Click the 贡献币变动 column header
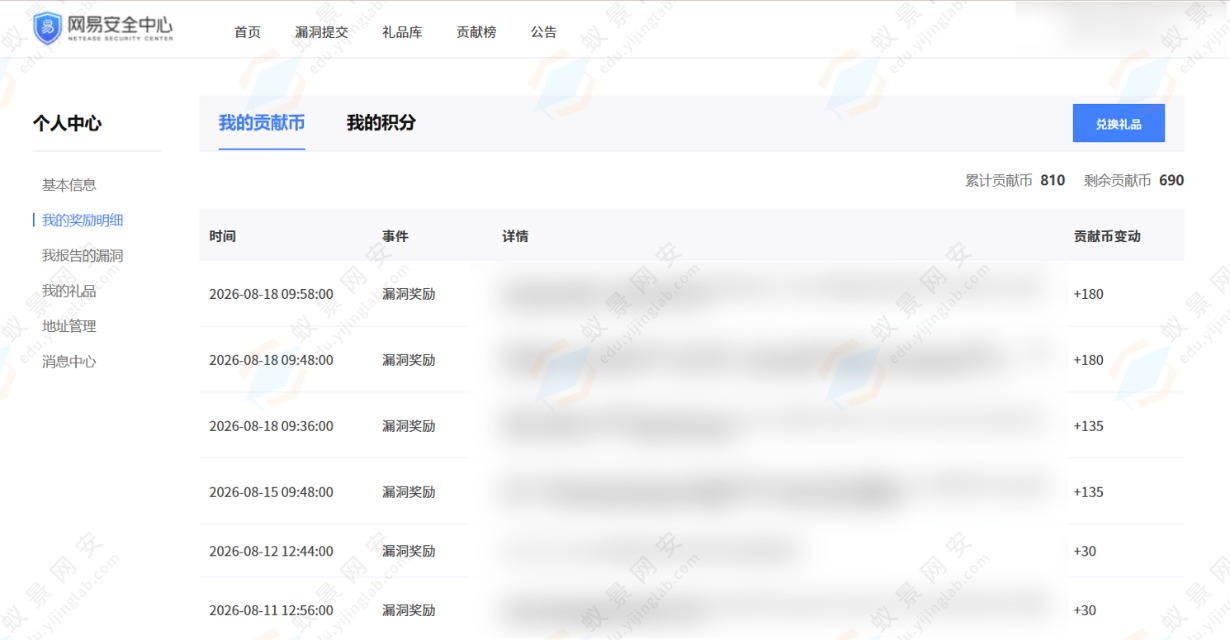This screenshot has height=640, width=1230. 1107,236
